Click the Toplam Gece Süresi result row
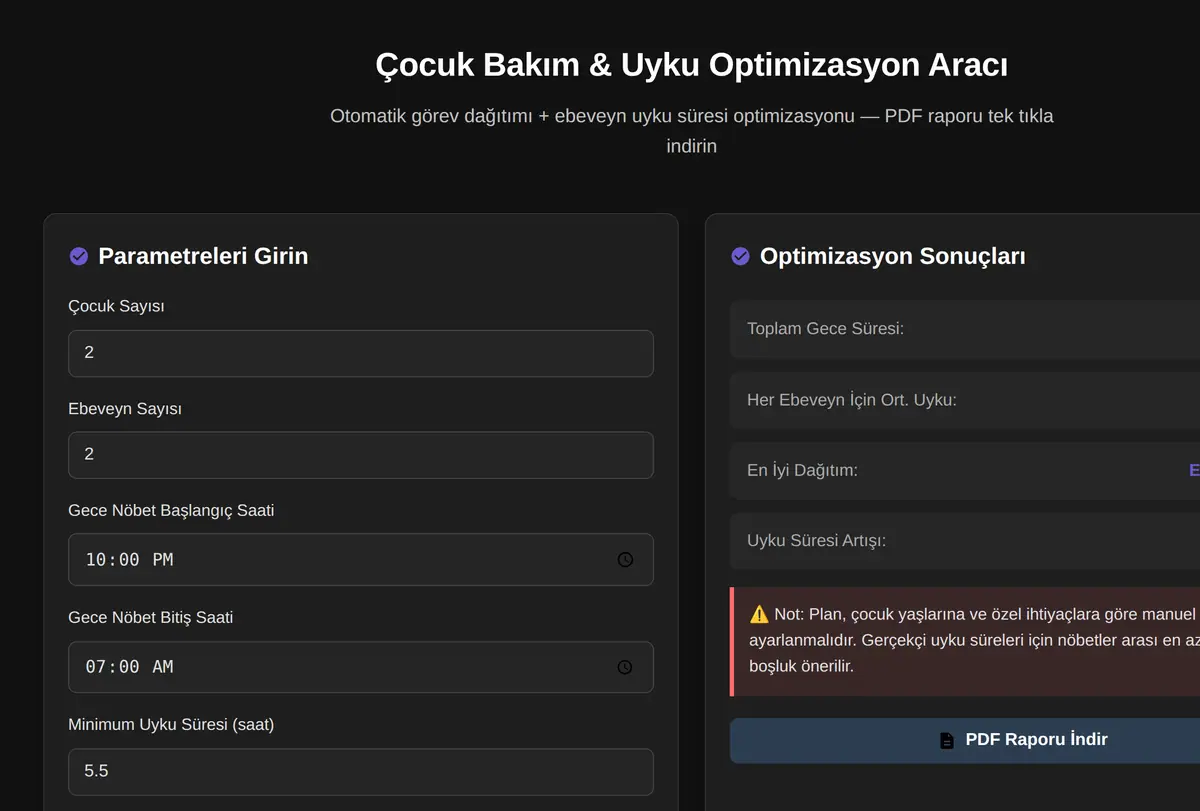 (965, 329)
